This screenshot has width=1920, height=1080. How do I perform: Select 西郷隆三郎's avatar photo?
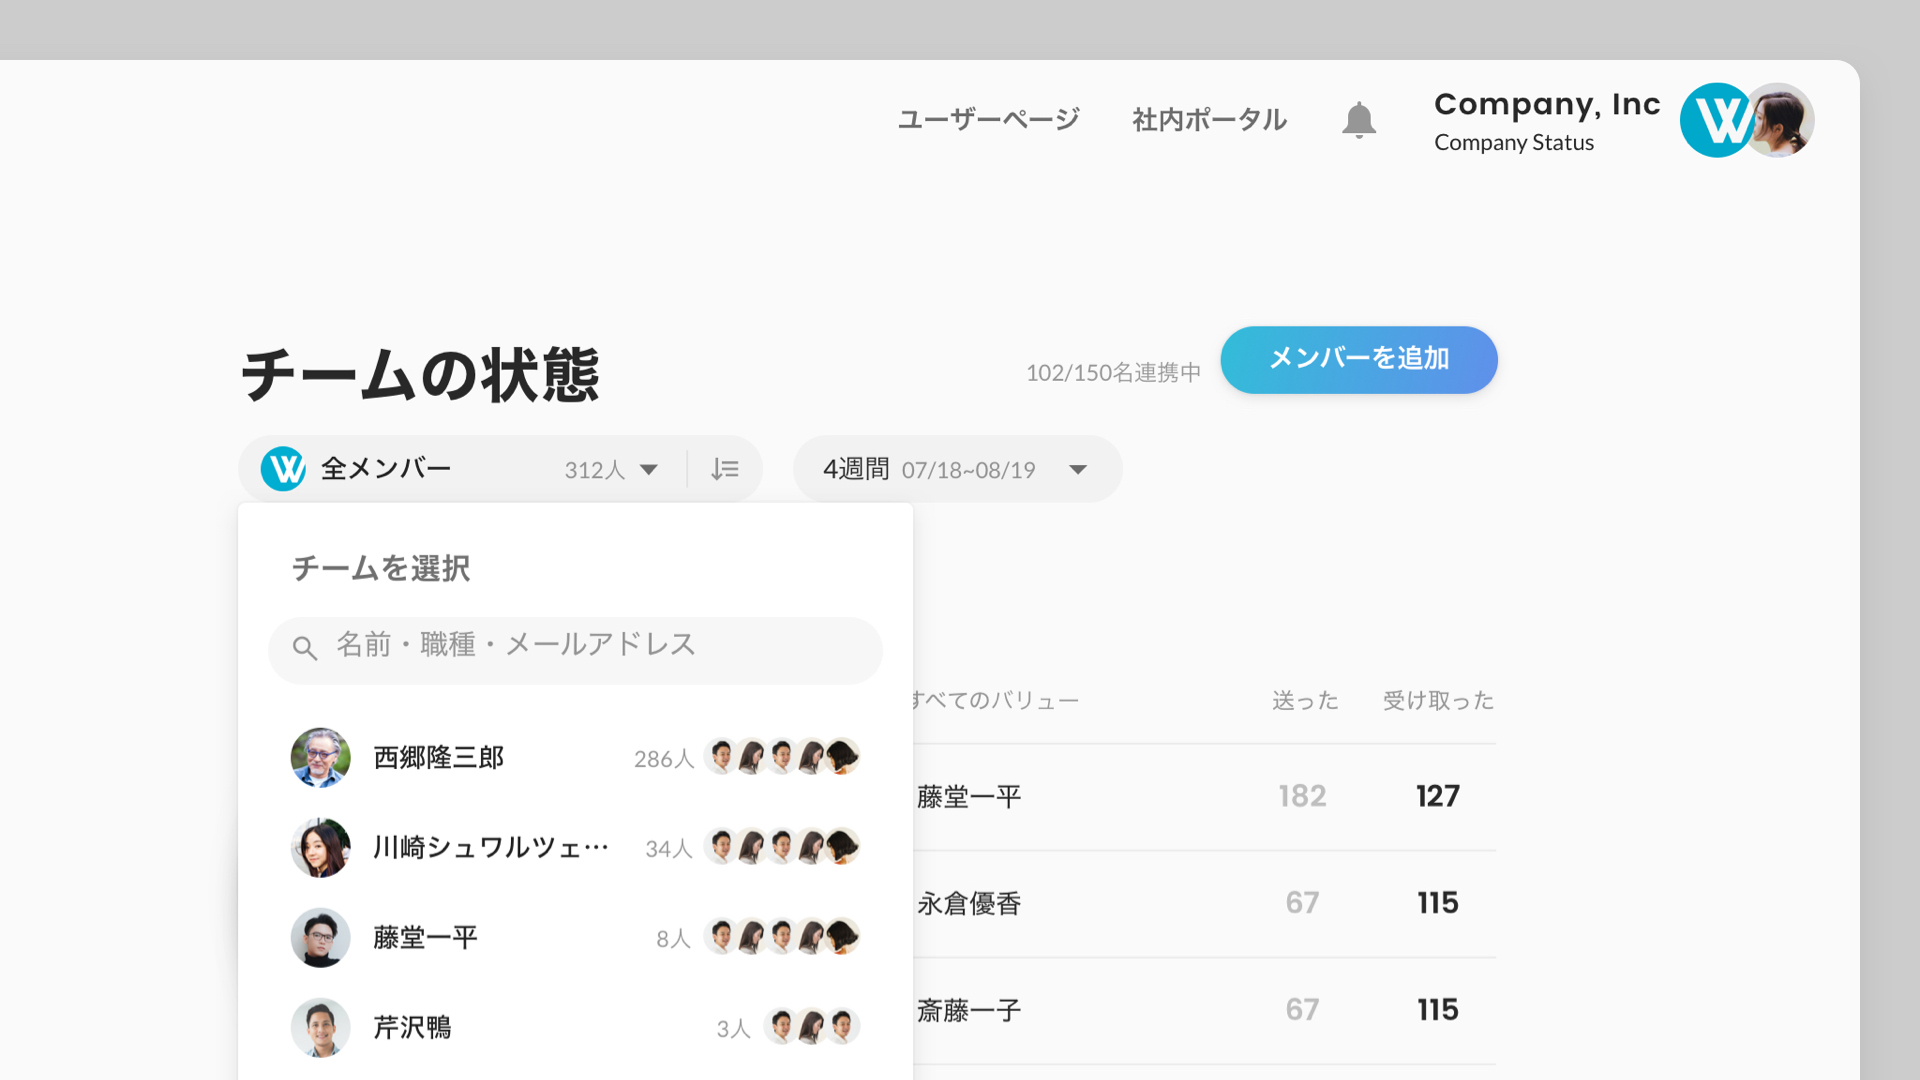[320, 757]
